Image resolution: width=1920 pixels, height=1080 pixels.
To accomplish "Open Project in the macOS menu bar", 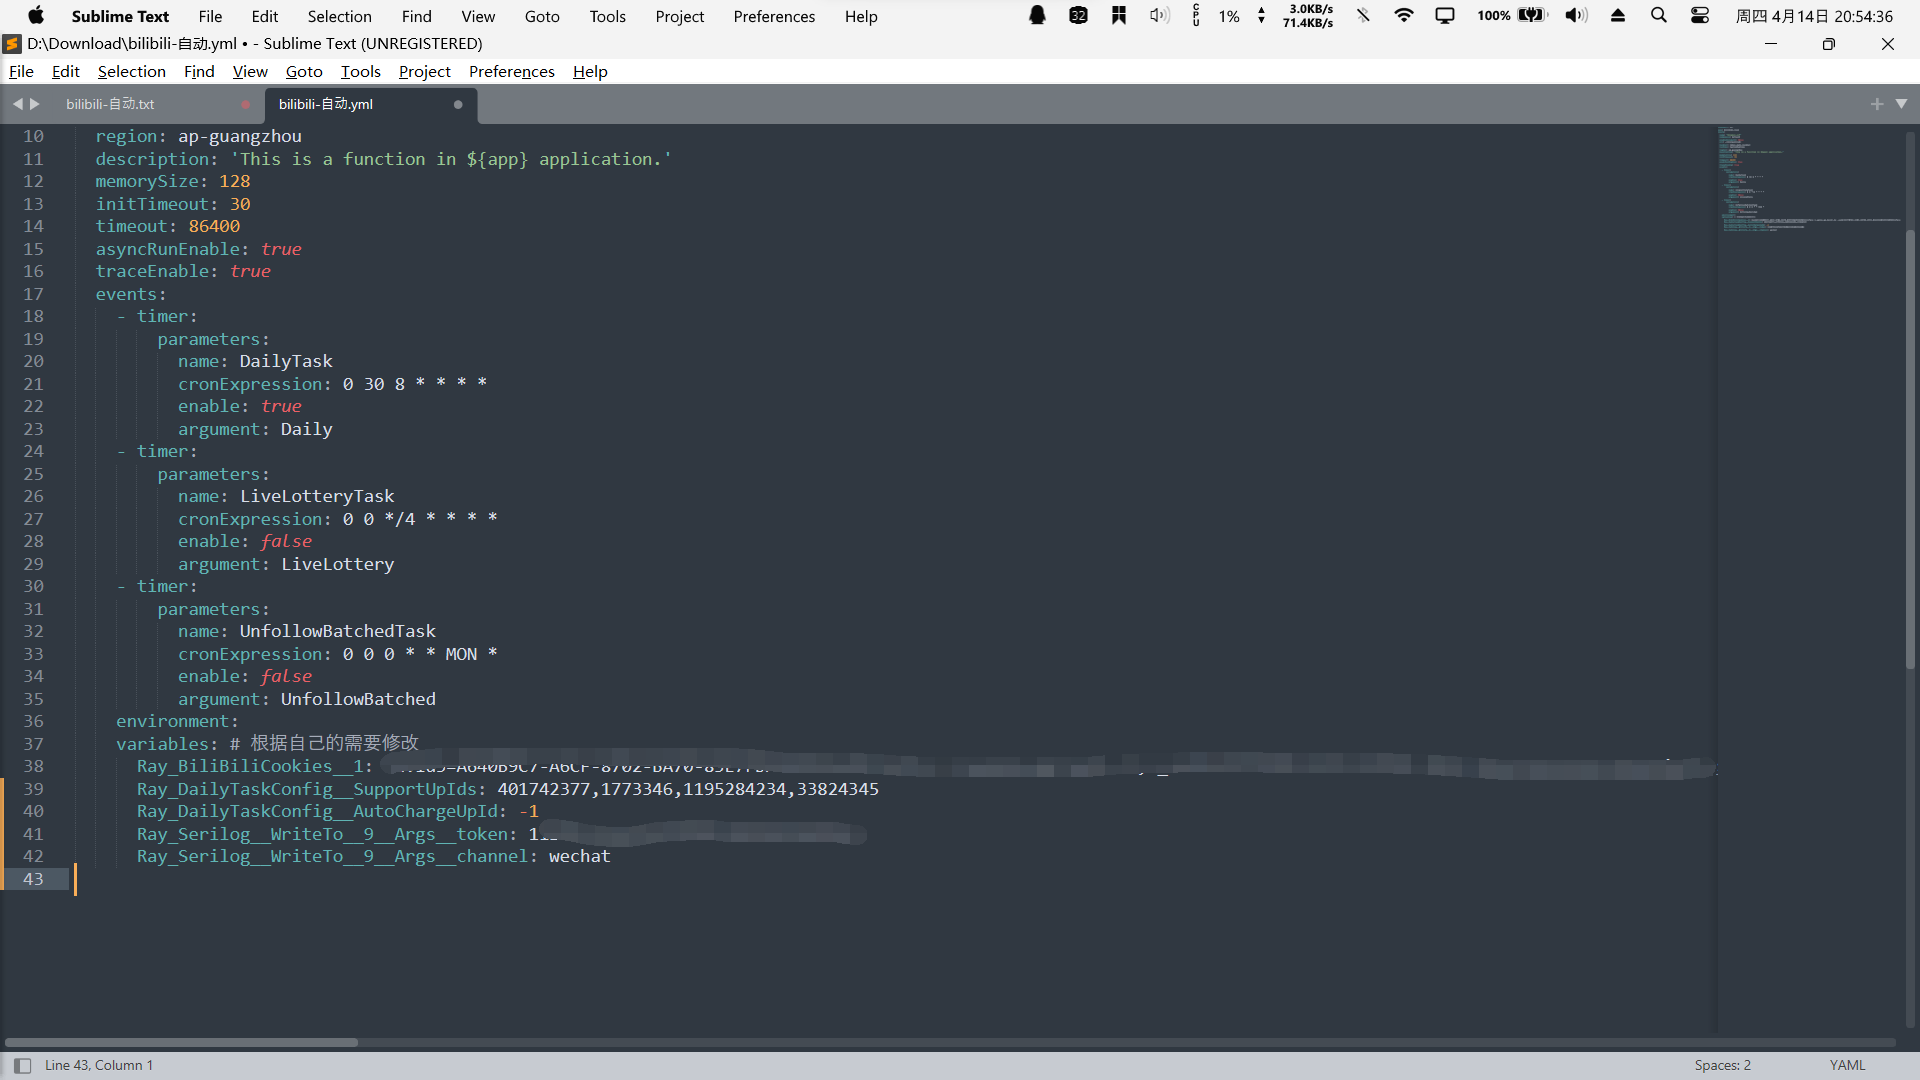I will coord(680,16).
